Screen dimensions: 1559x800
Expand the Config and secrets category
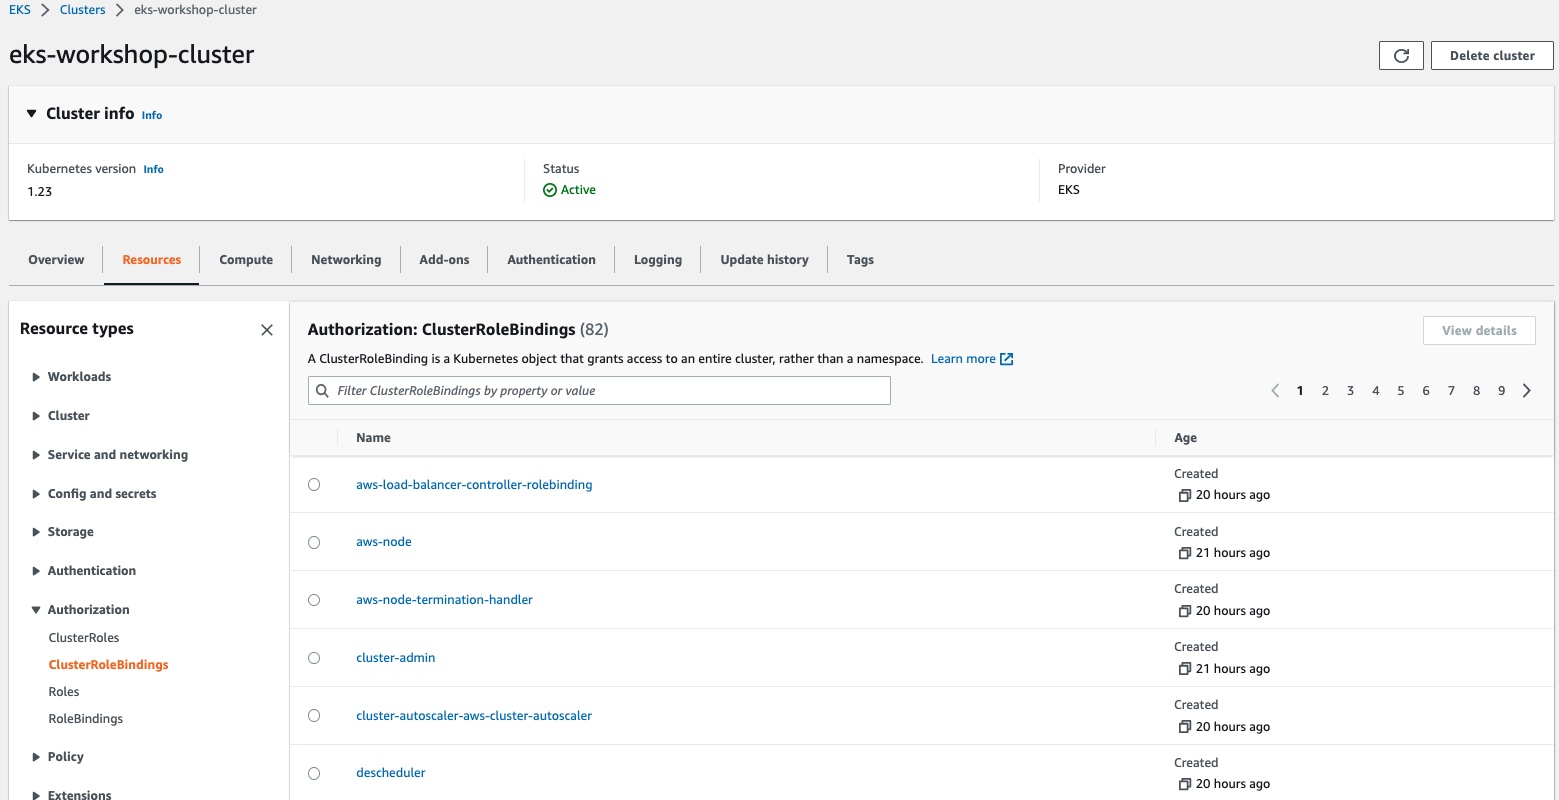click(x=37, y=494)
